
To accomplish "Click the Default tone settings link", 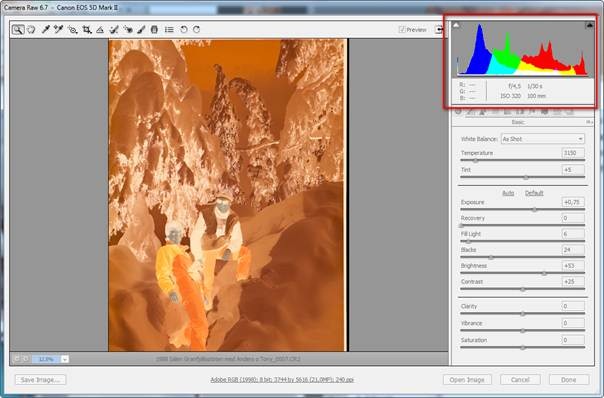I will tap(534, 193).
